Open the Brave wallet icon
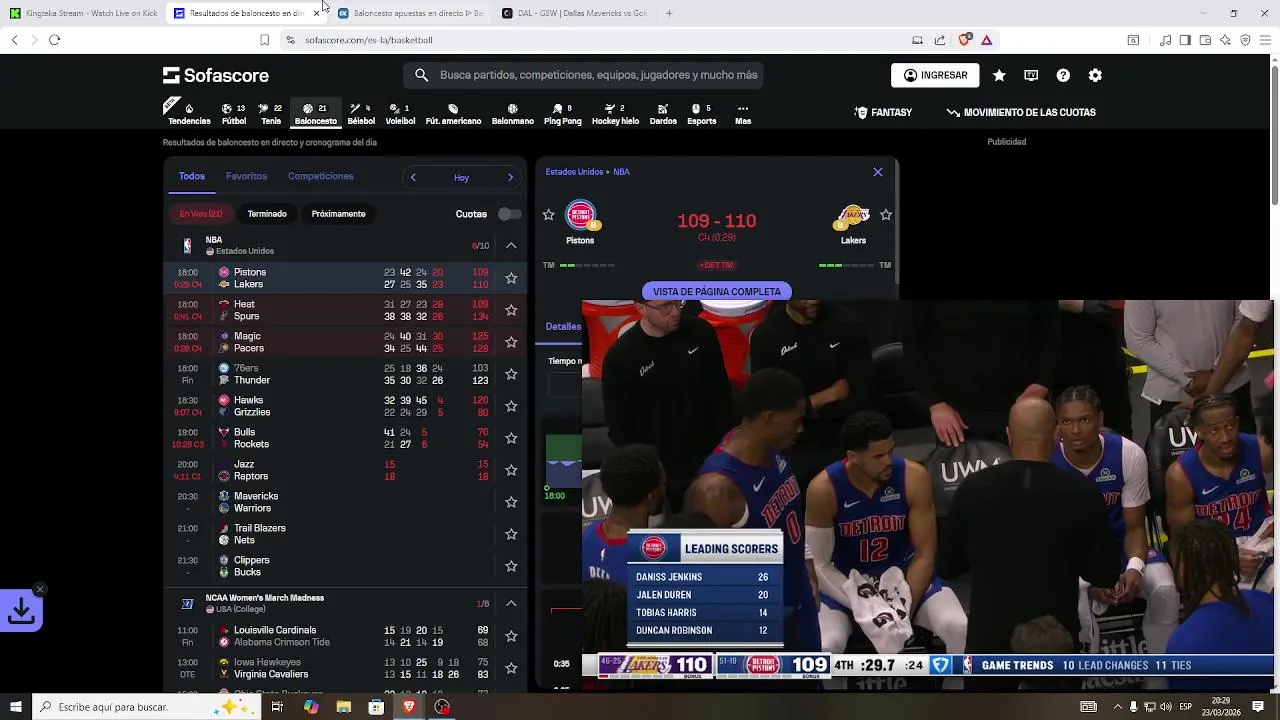 click(1205, 40)
